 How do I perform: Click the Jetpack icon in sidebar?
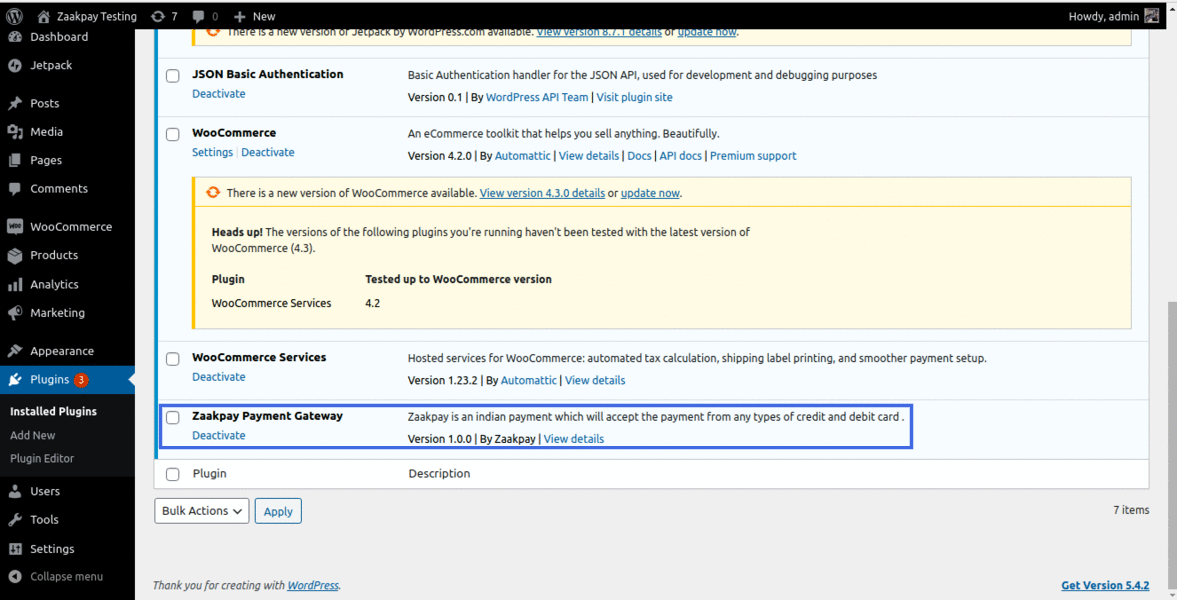click(14, 65)
